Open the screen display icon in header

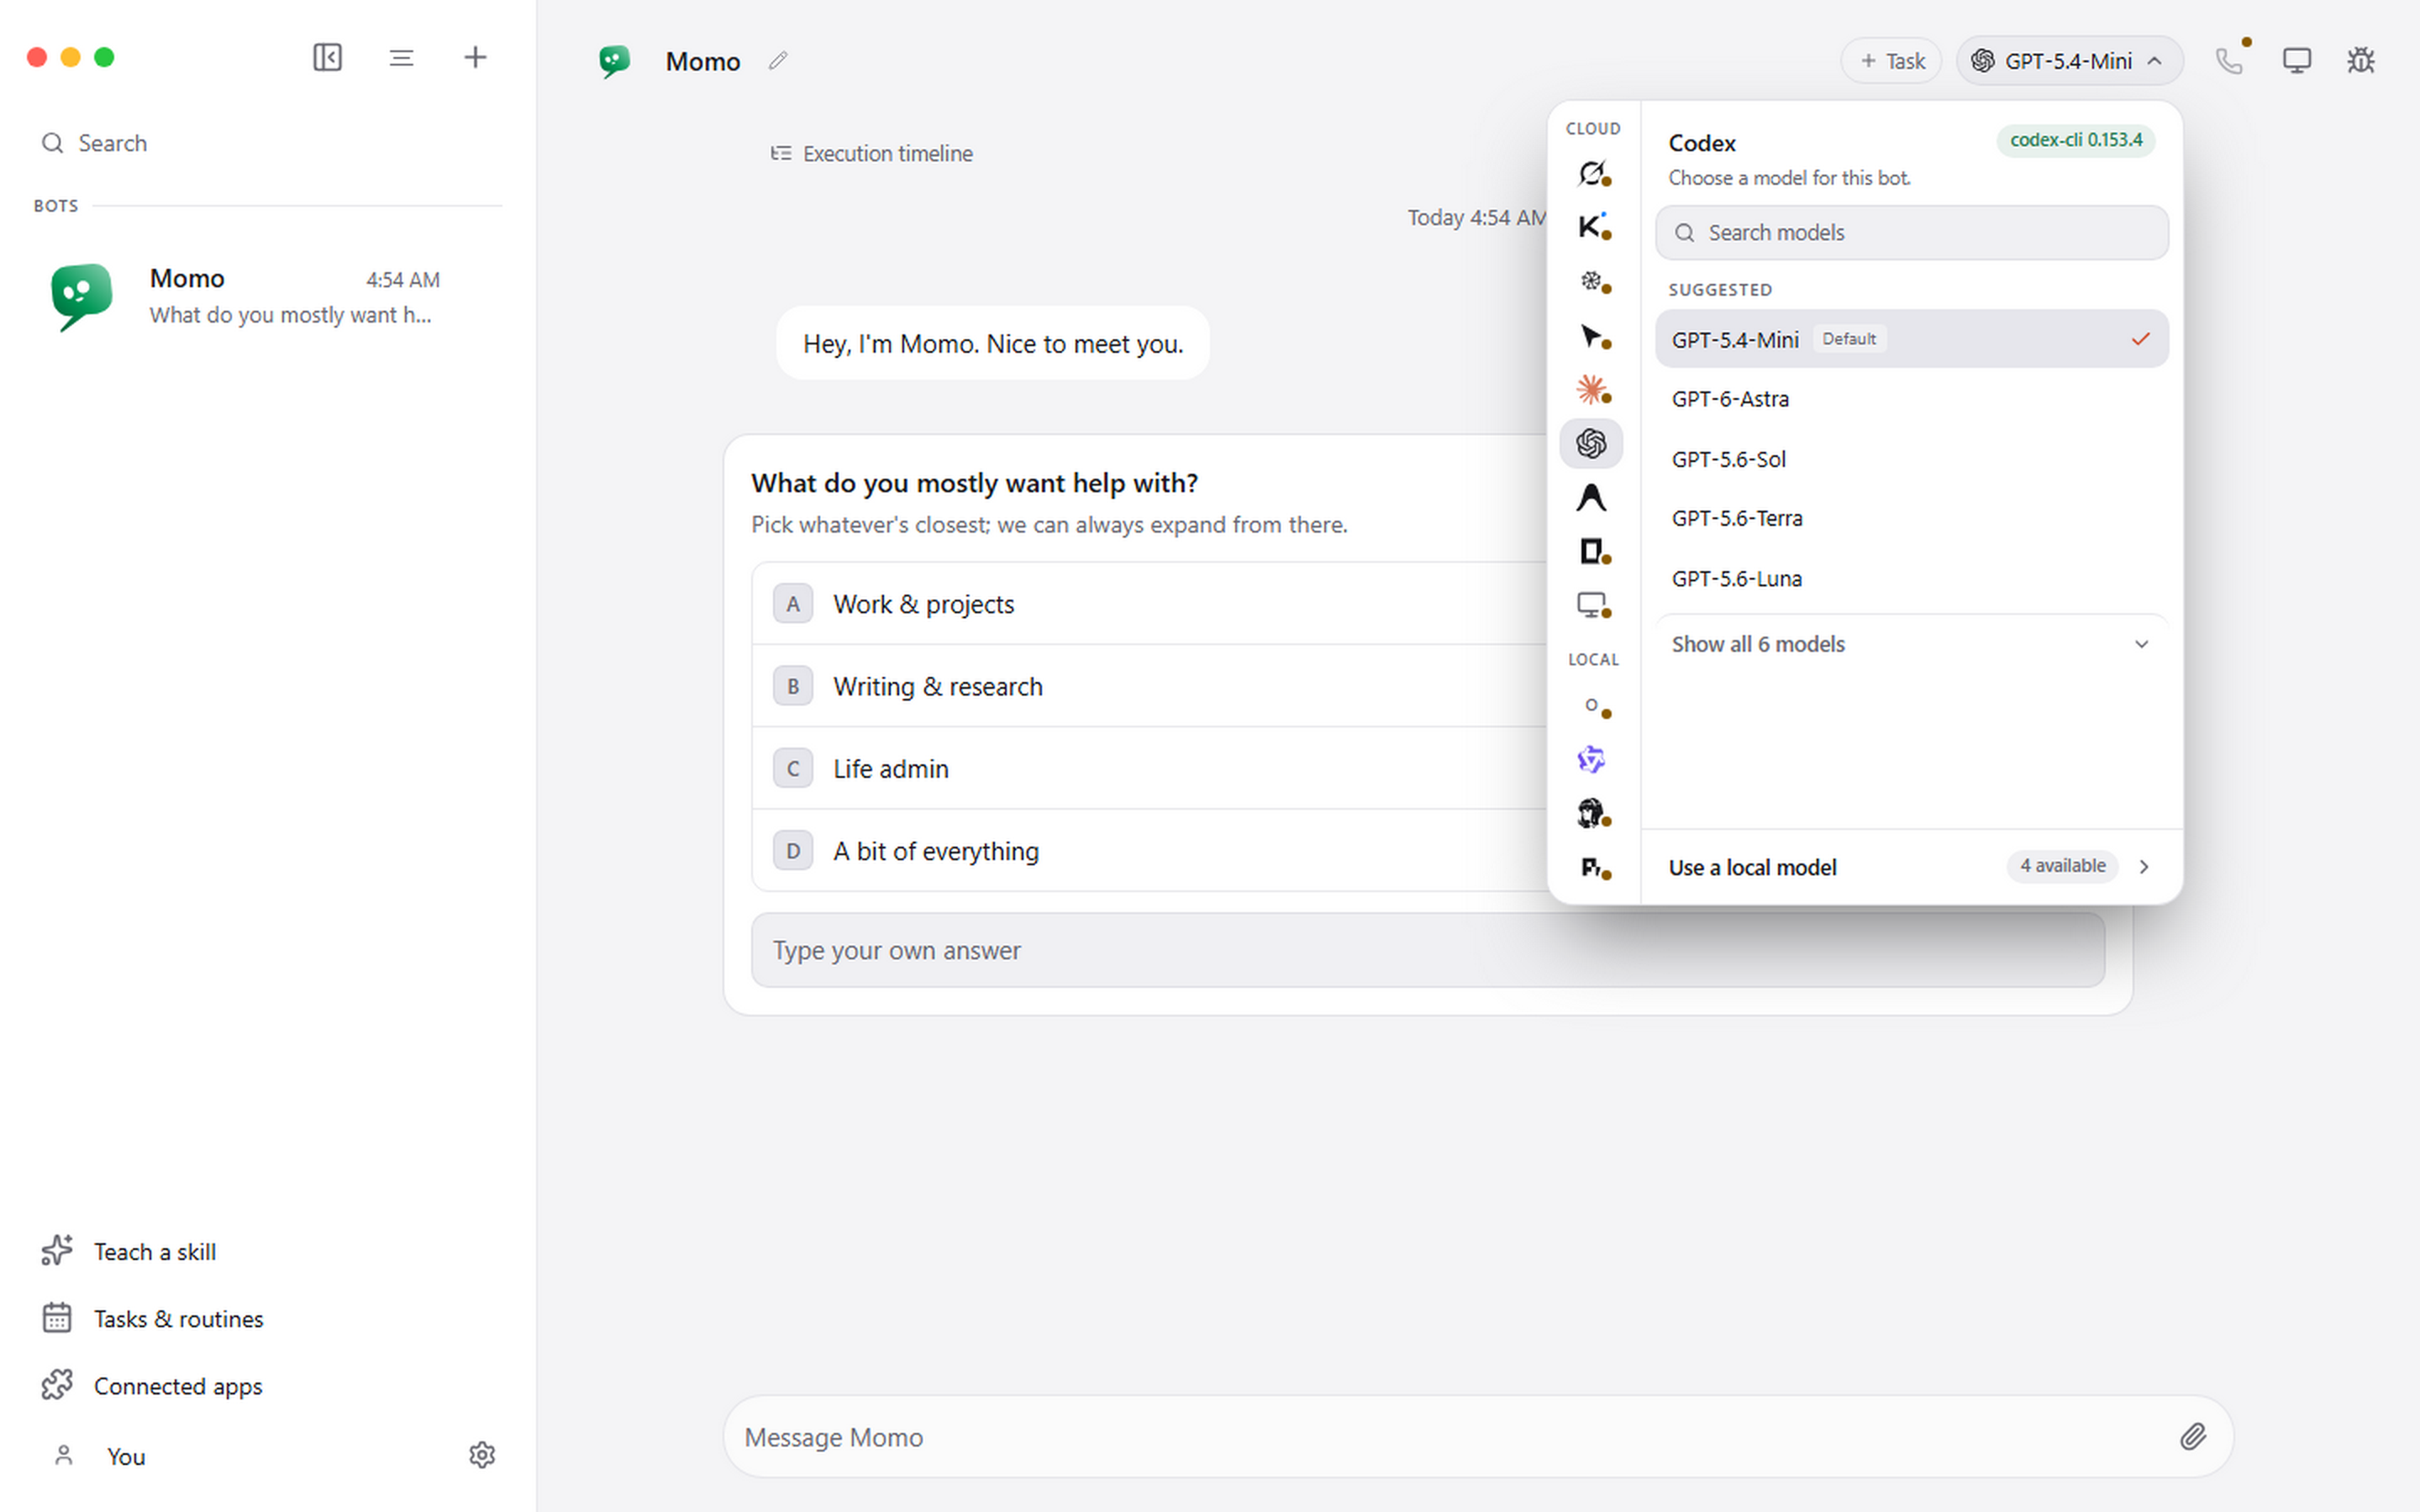(2297, 61)
